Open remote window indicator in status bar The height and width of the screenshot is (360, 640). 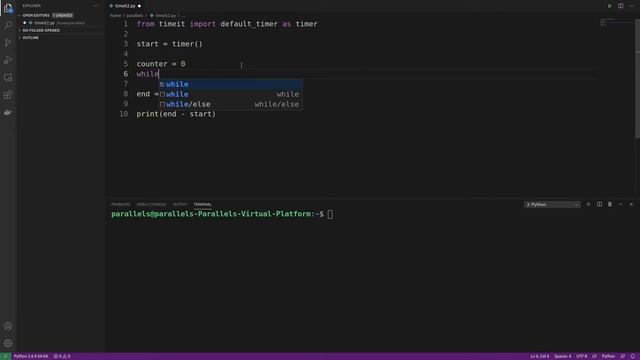pyautogui.click(x=5, y=356)
